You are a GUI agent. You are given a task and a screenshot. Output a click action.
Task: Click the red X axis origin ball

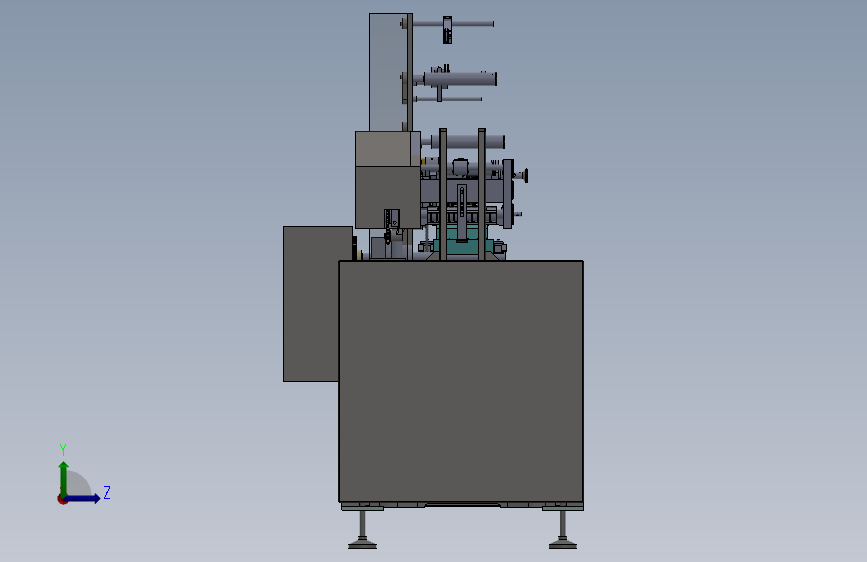(62, 499)
